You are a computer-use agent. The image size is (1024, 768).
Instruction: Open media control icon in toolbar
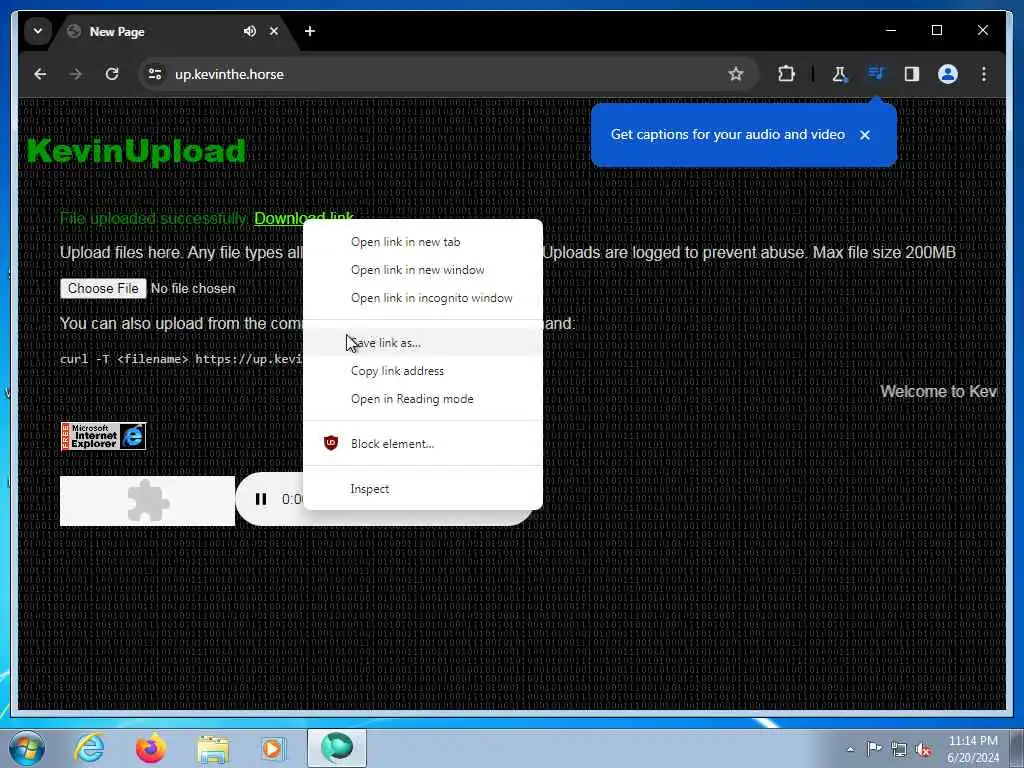pos(876,74)
